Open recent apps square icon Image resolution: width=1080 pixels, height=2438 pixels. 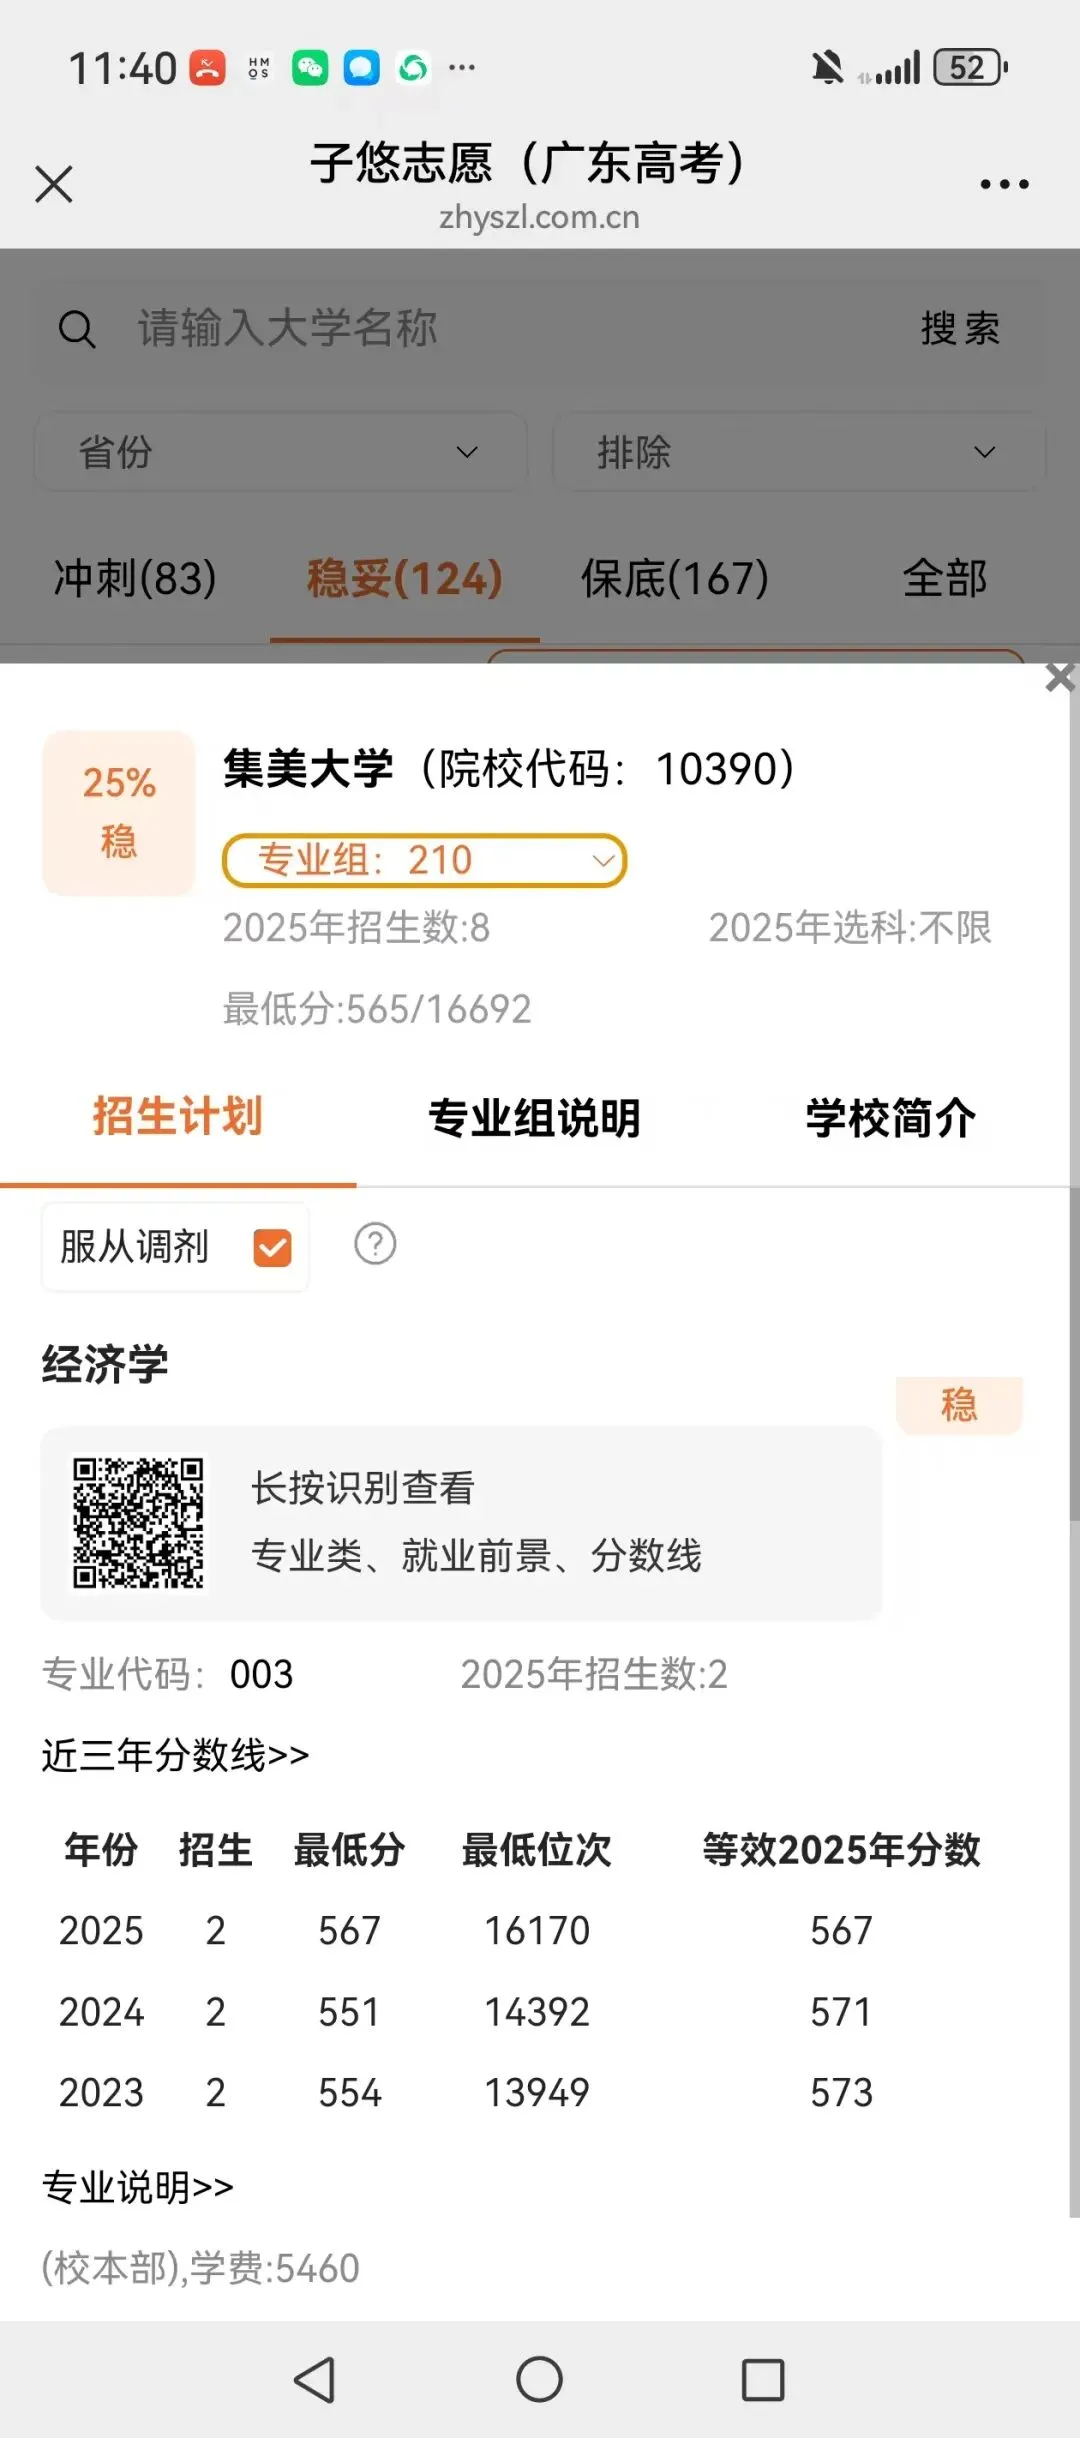click(763, 2380)
